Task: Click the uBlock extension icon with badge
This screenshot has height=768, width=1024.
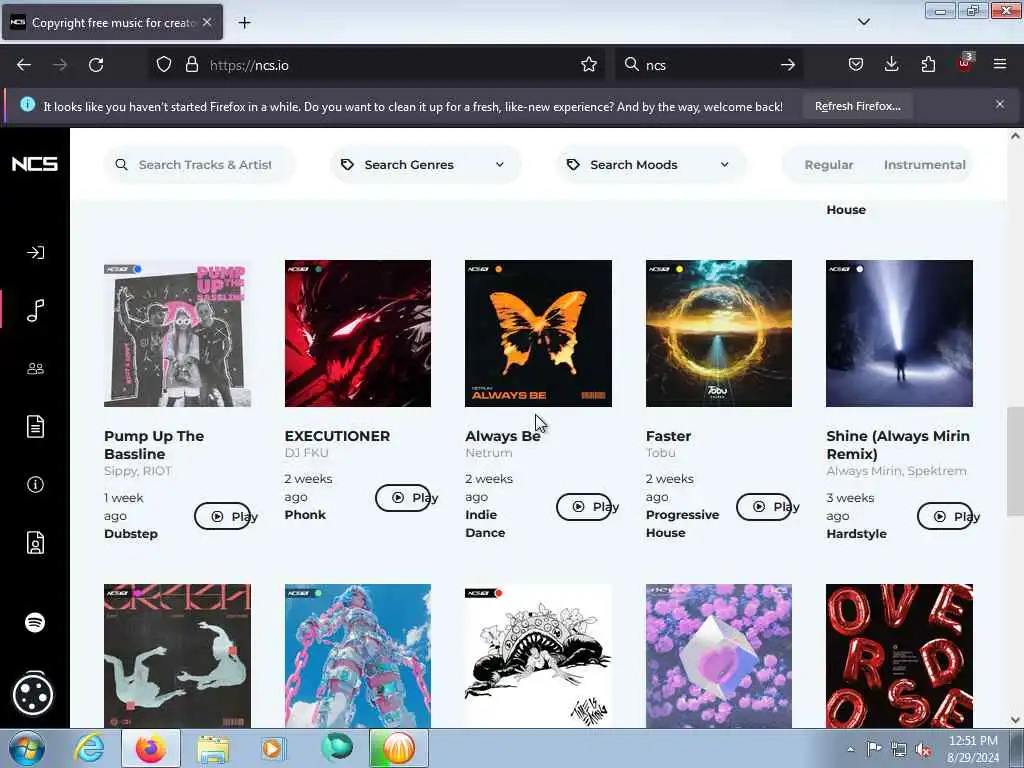Action: pos(964,63)
